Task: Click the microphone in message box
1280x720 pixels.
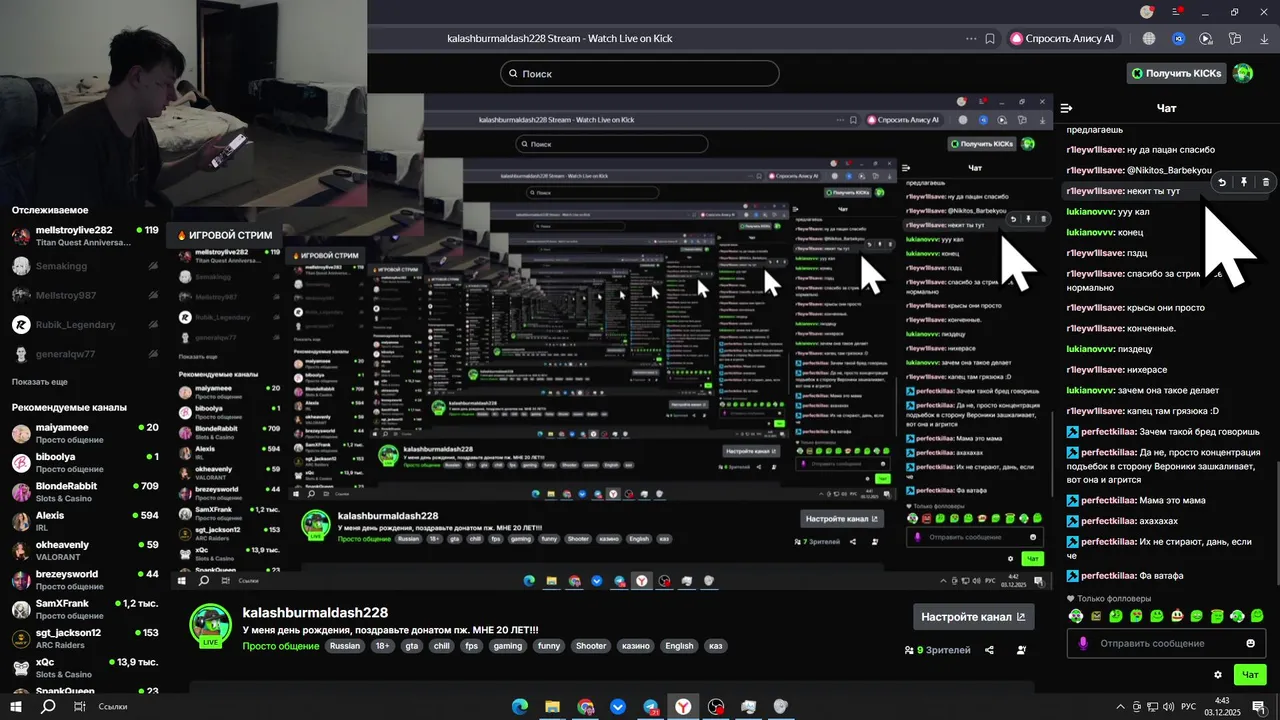Action: coord(1083,643)
